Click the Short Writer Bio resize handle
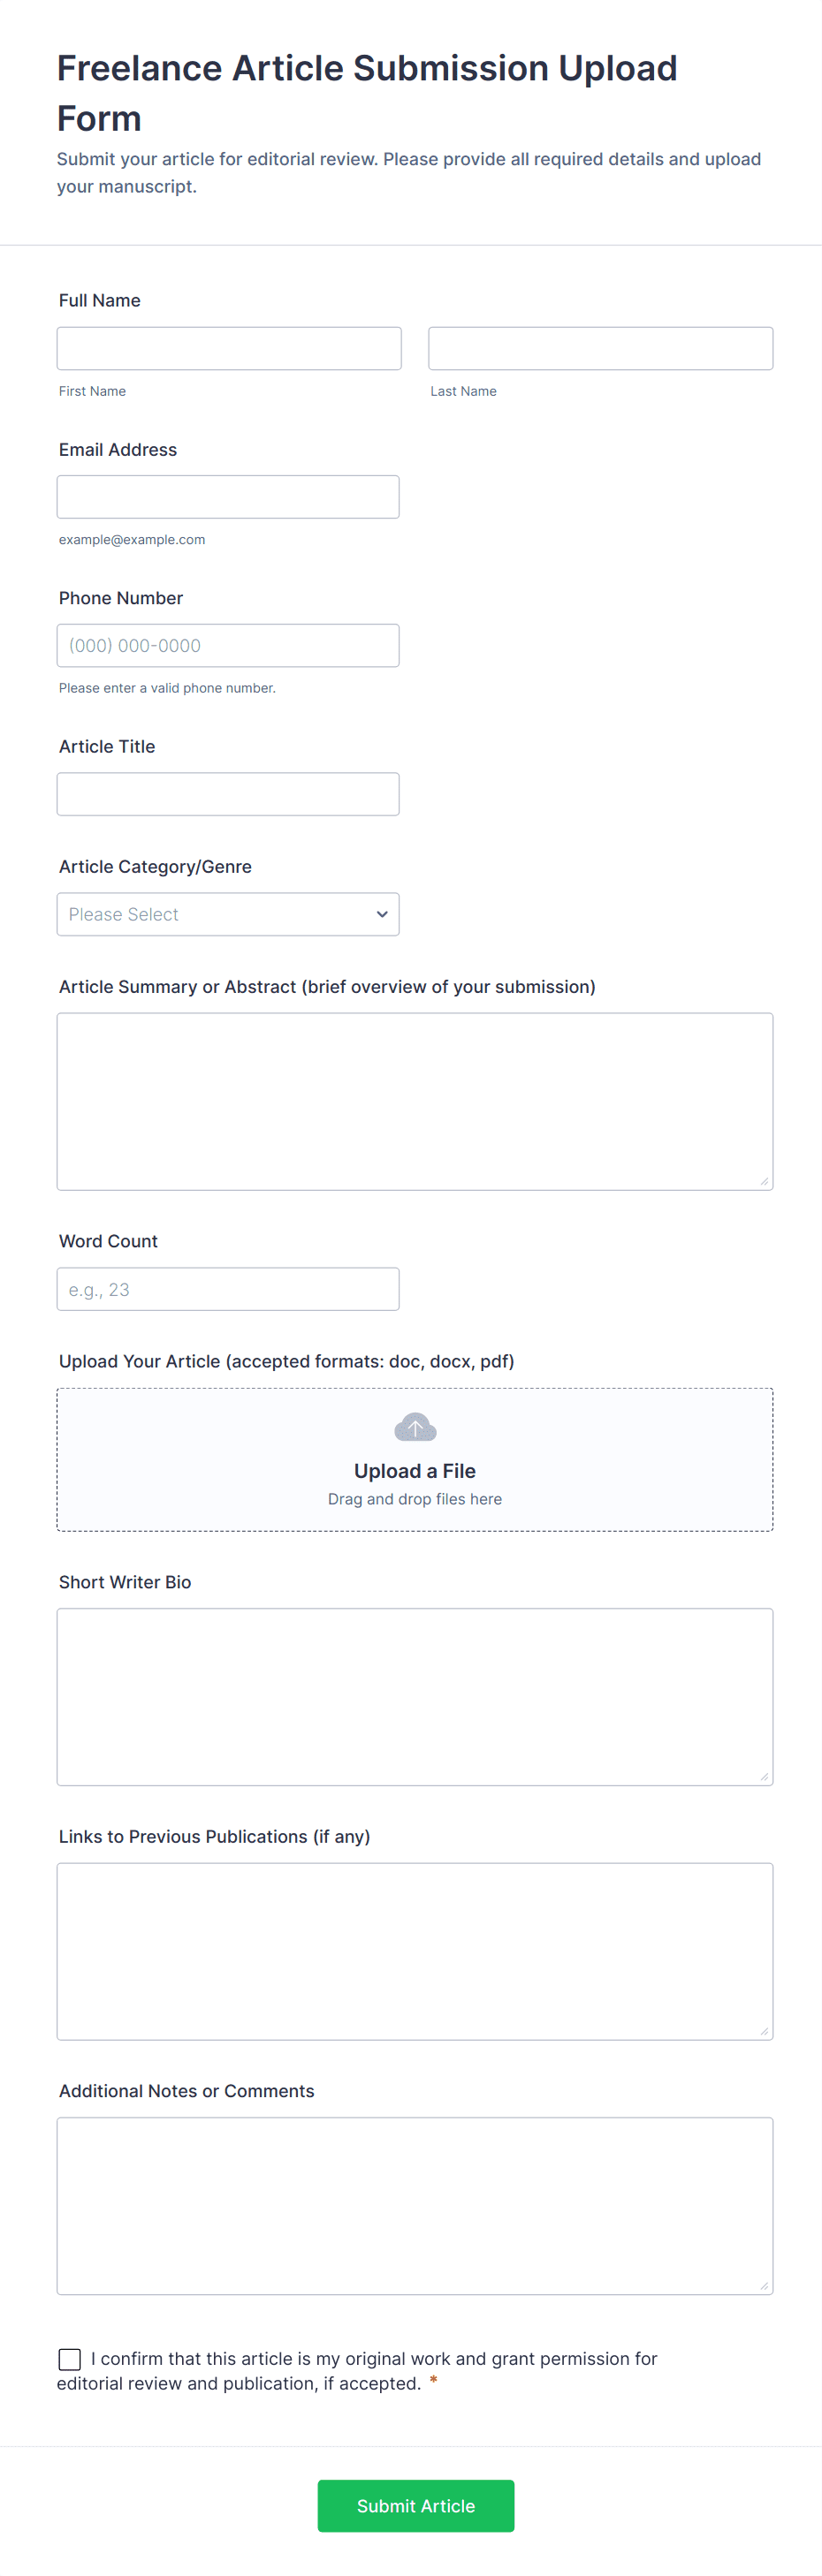The height and width of the screenshot is (2576, 822). (x=764, y=1776)
